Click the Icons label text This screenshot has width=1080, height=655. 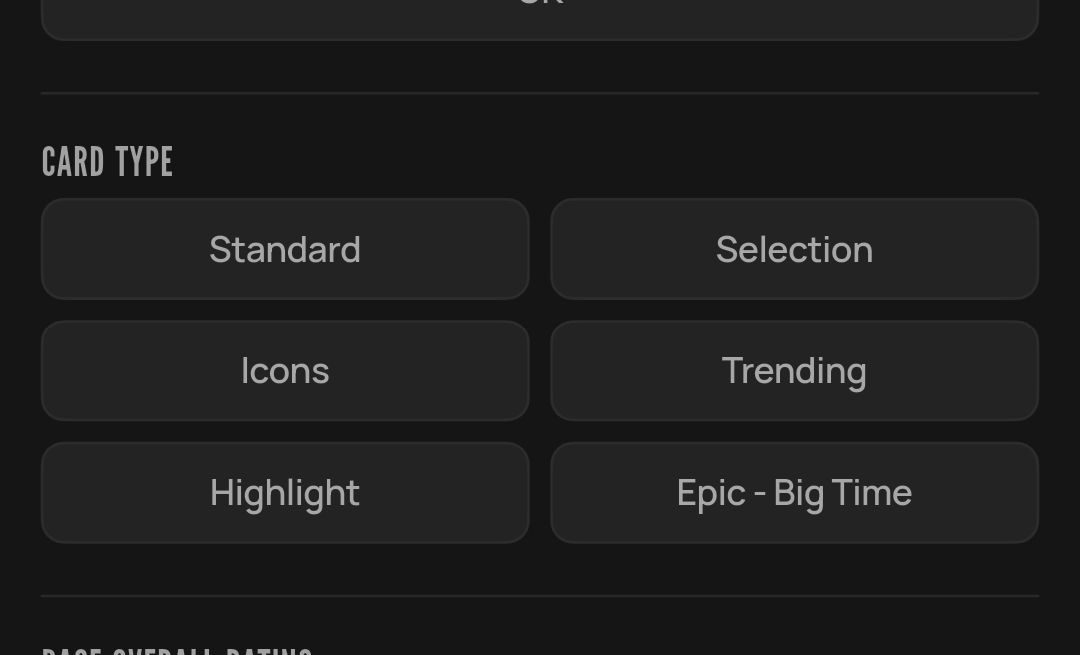(285, 371)
